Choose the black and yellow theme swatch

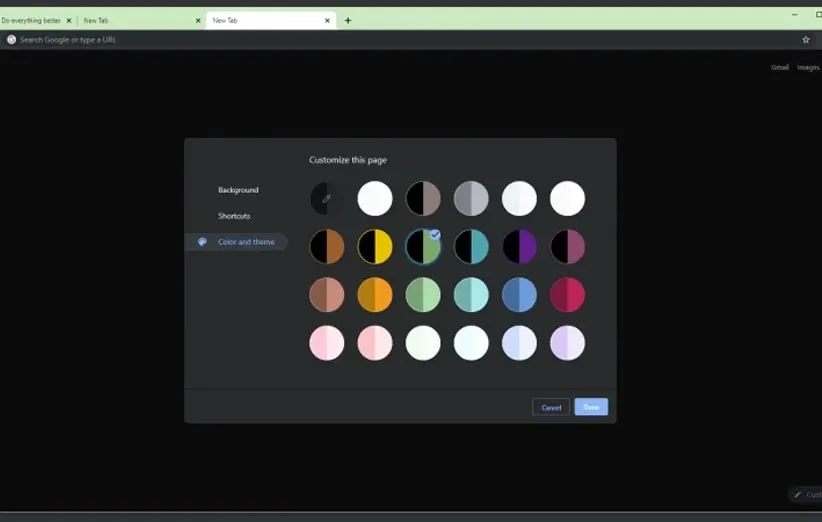[375, 247]
